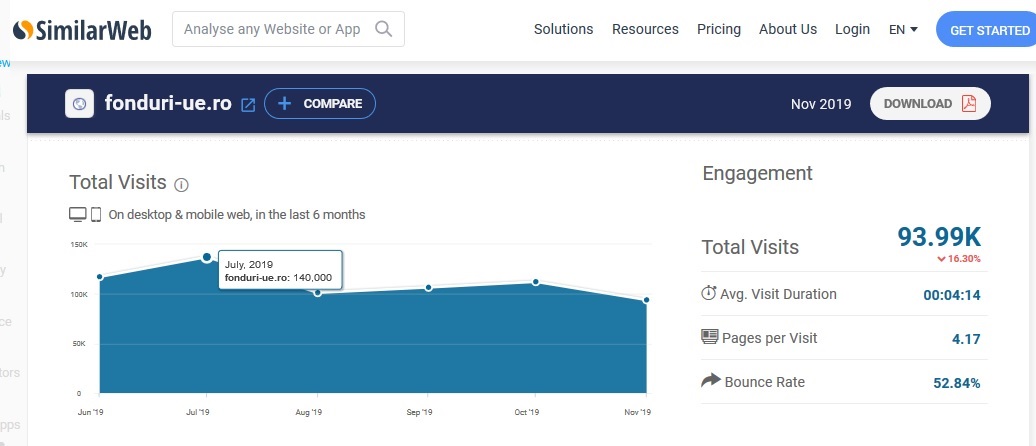Click the Engagement heading

tap(757, 174)
